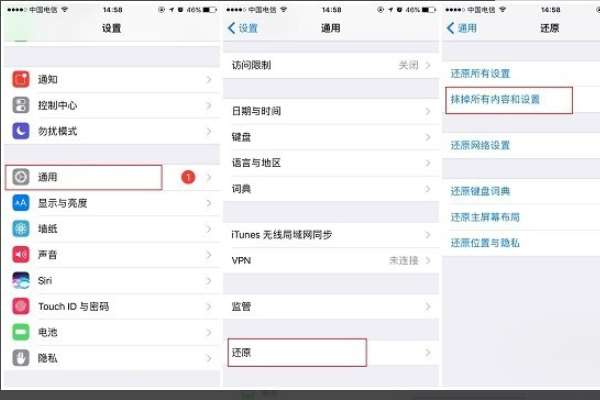The height and width of the screenshot is (400, 600).
Task: Tap the red Notifications (通知) icon
Action: tap(21, 79)
